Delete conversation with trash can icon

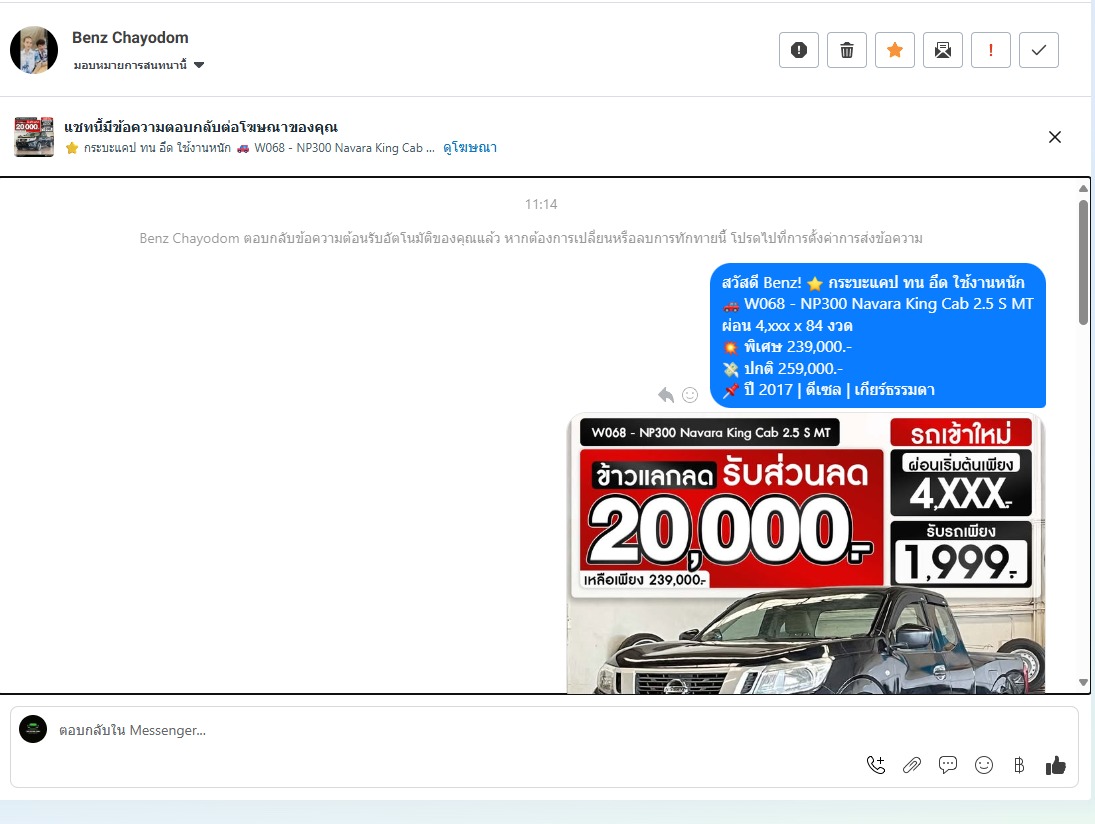click(x=846, y=50)
